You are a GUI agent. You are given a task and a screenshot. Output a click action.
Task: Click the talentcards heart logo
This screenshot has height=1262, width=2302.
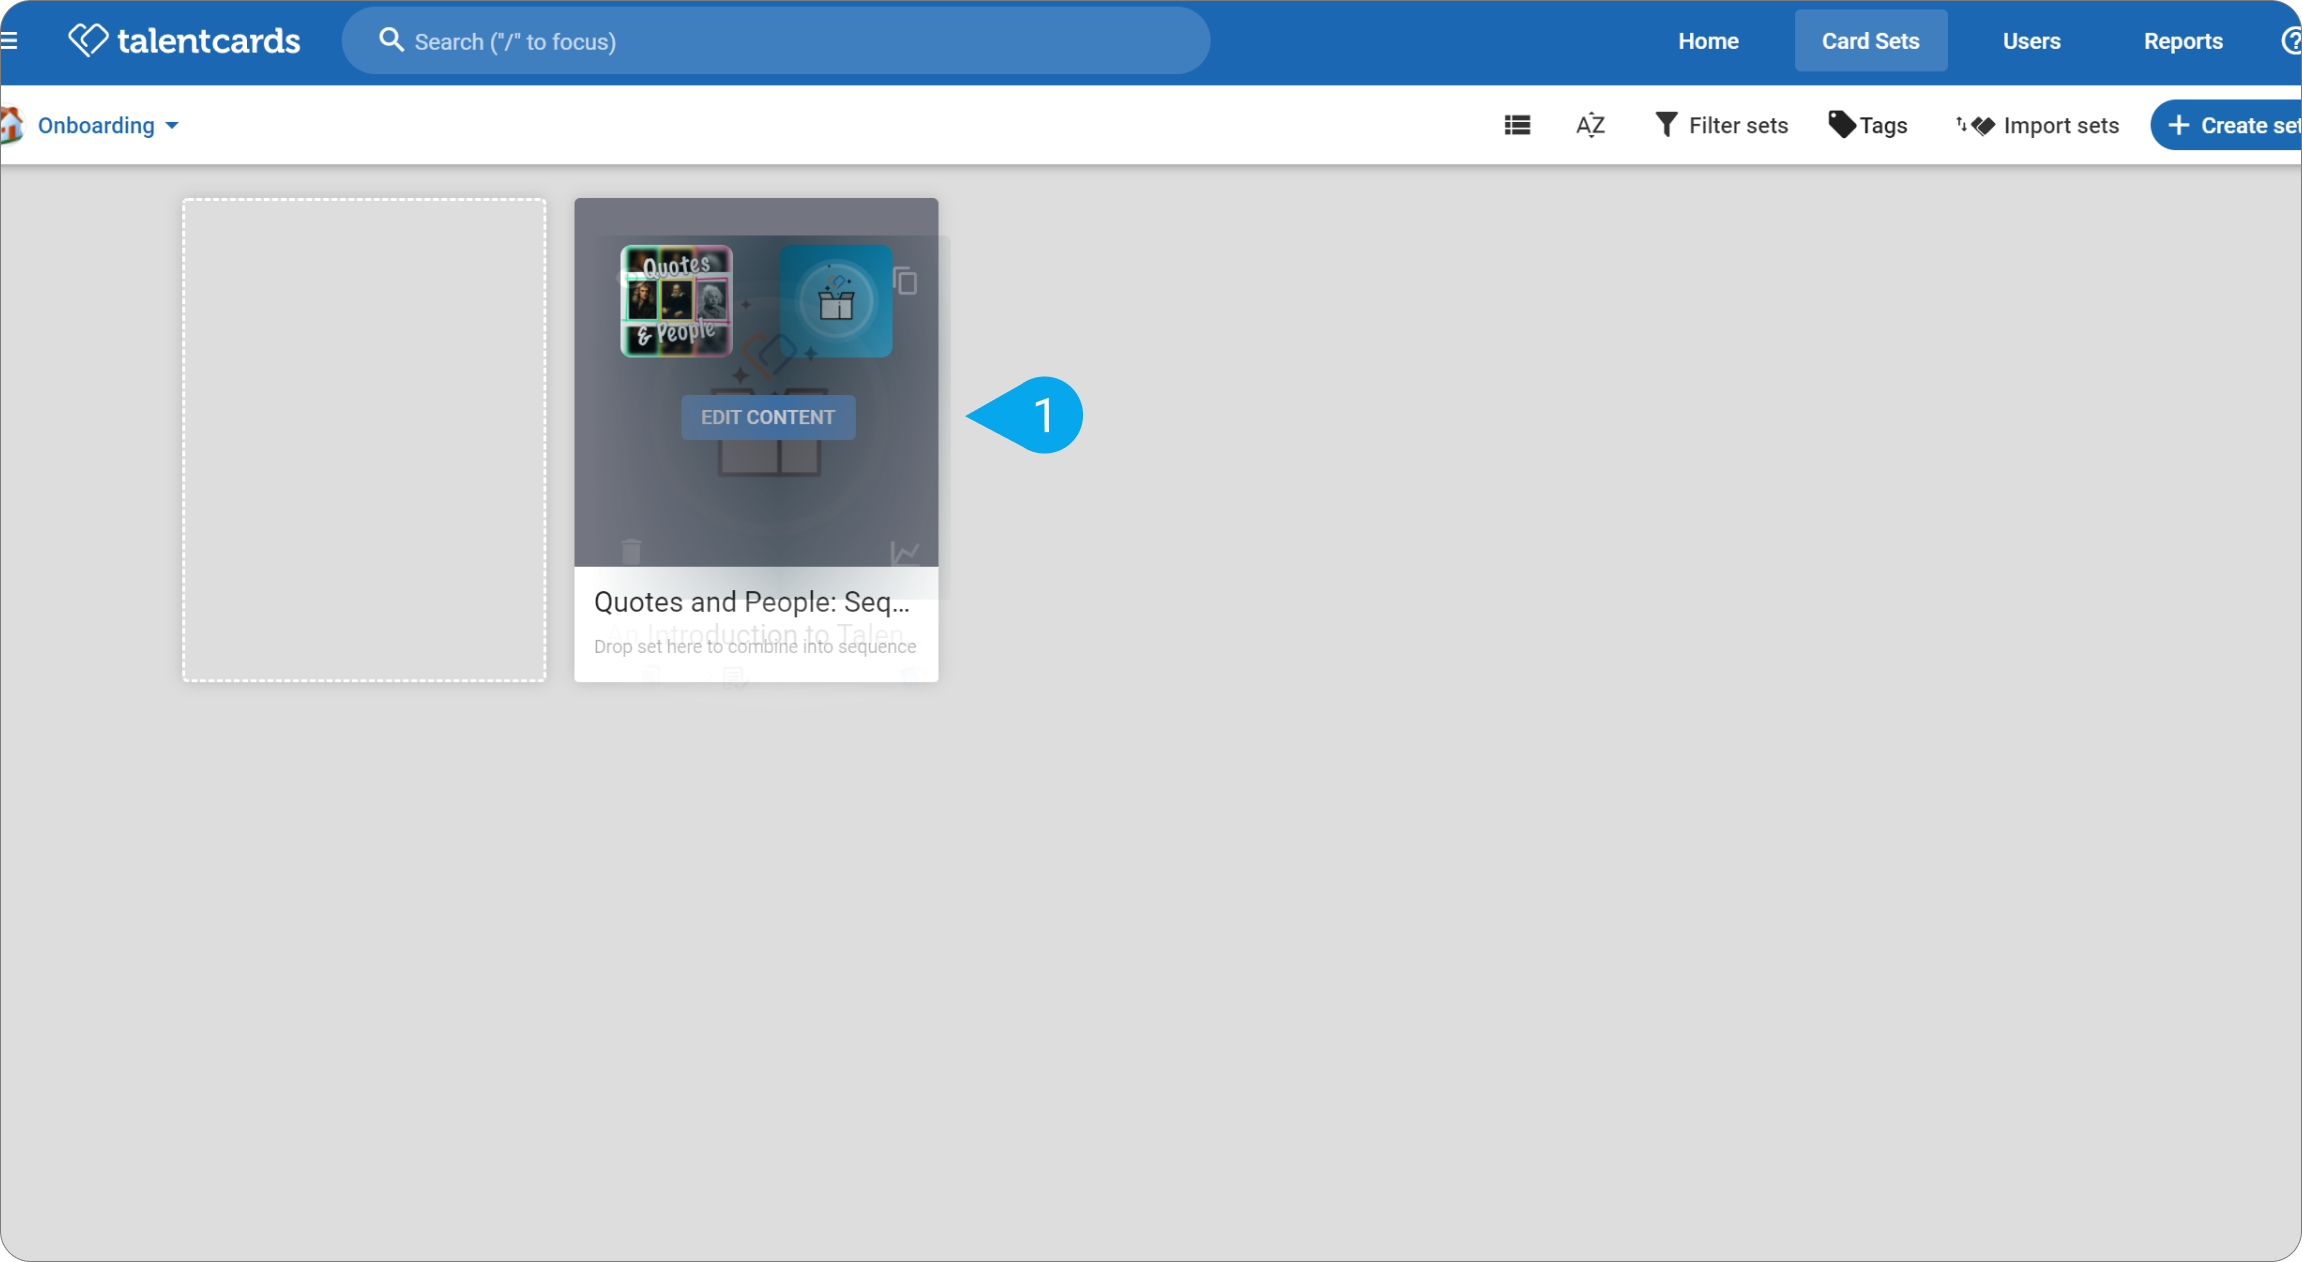click(x=88, y=40)
